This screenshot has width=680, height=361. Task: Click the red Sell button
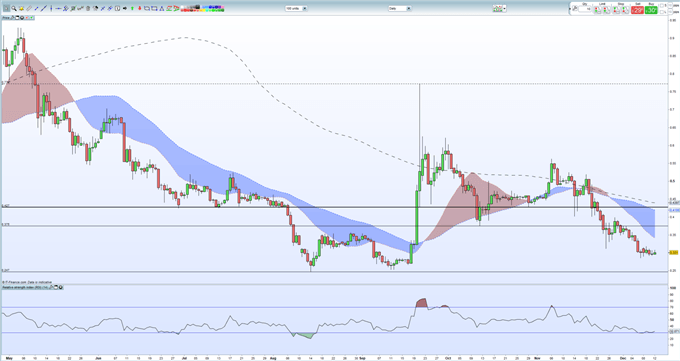(x=638, y=10)
